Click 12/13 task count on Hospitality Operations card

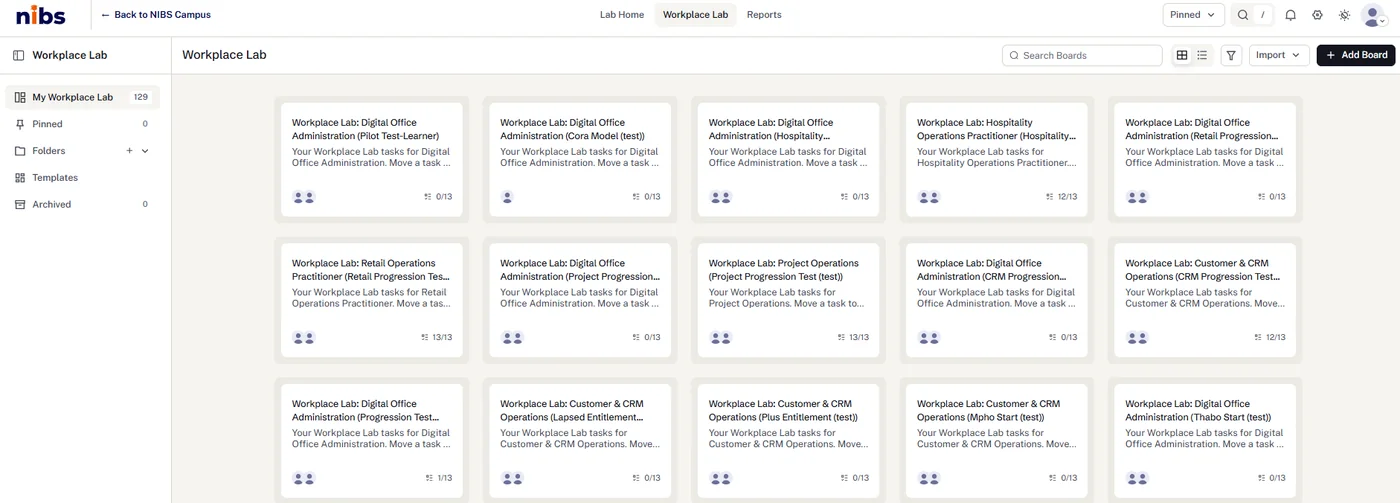point(1061,197)
